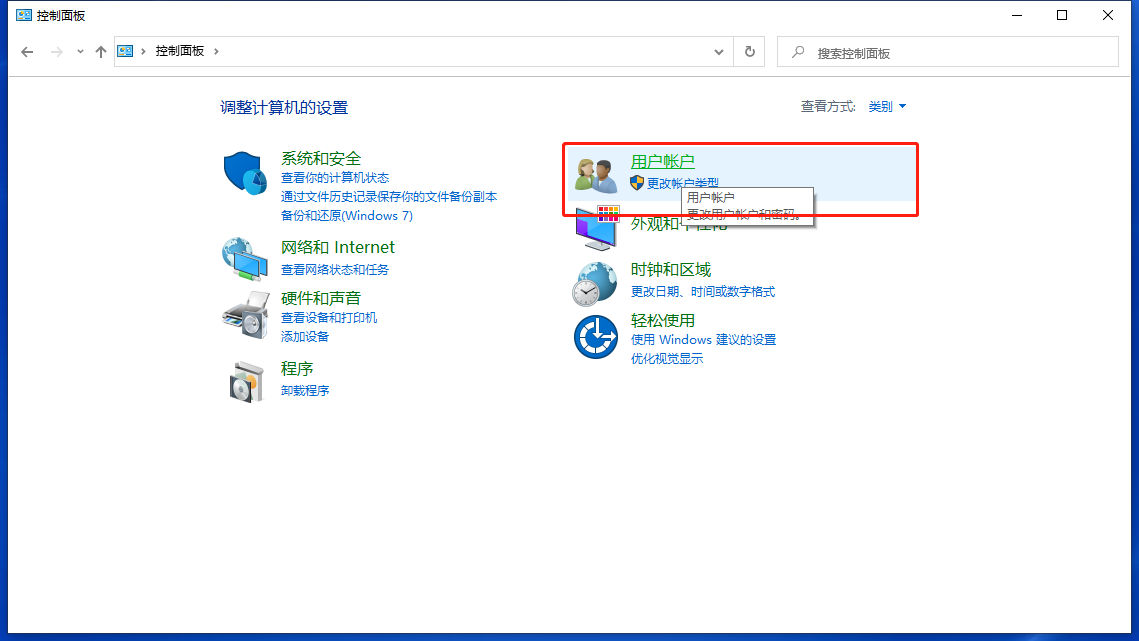1139x641 pixels.
Task: Open 卸载程序
Action: [302, 390]
